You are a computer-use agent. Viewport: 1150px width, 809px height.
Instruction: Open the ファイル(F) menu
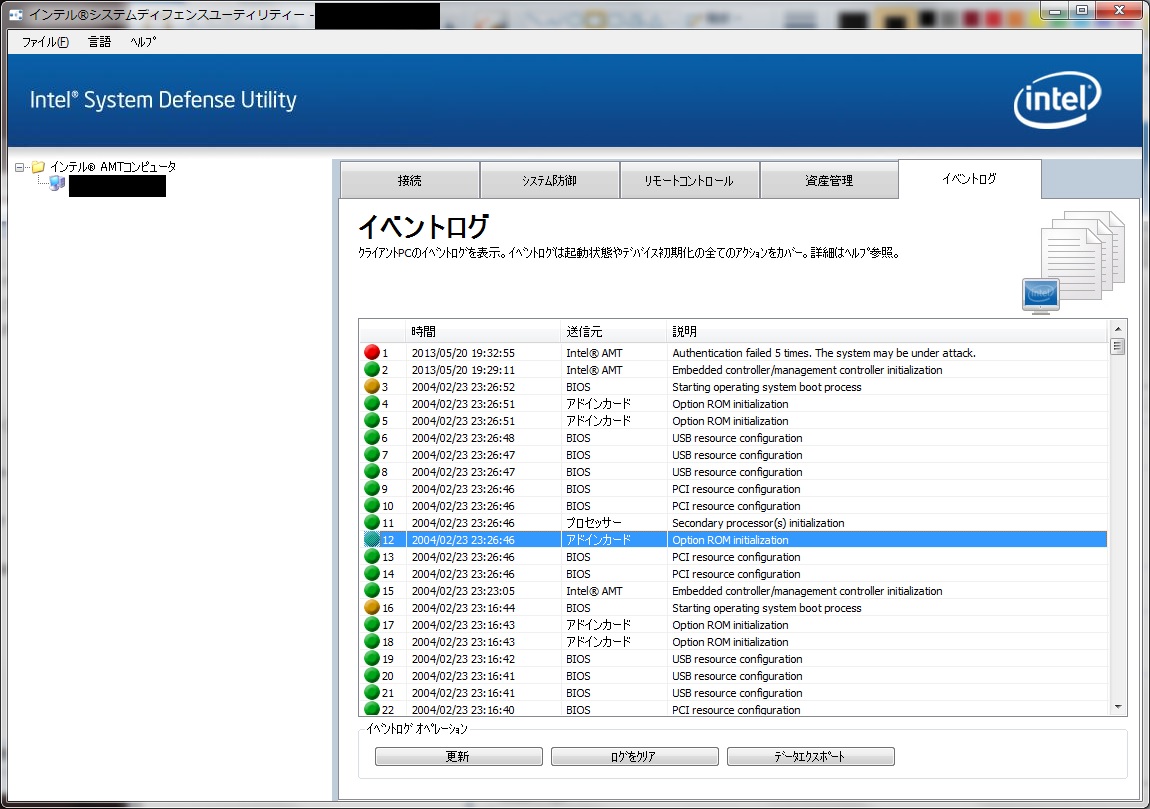pyautogui.click(x=45, y=42)
